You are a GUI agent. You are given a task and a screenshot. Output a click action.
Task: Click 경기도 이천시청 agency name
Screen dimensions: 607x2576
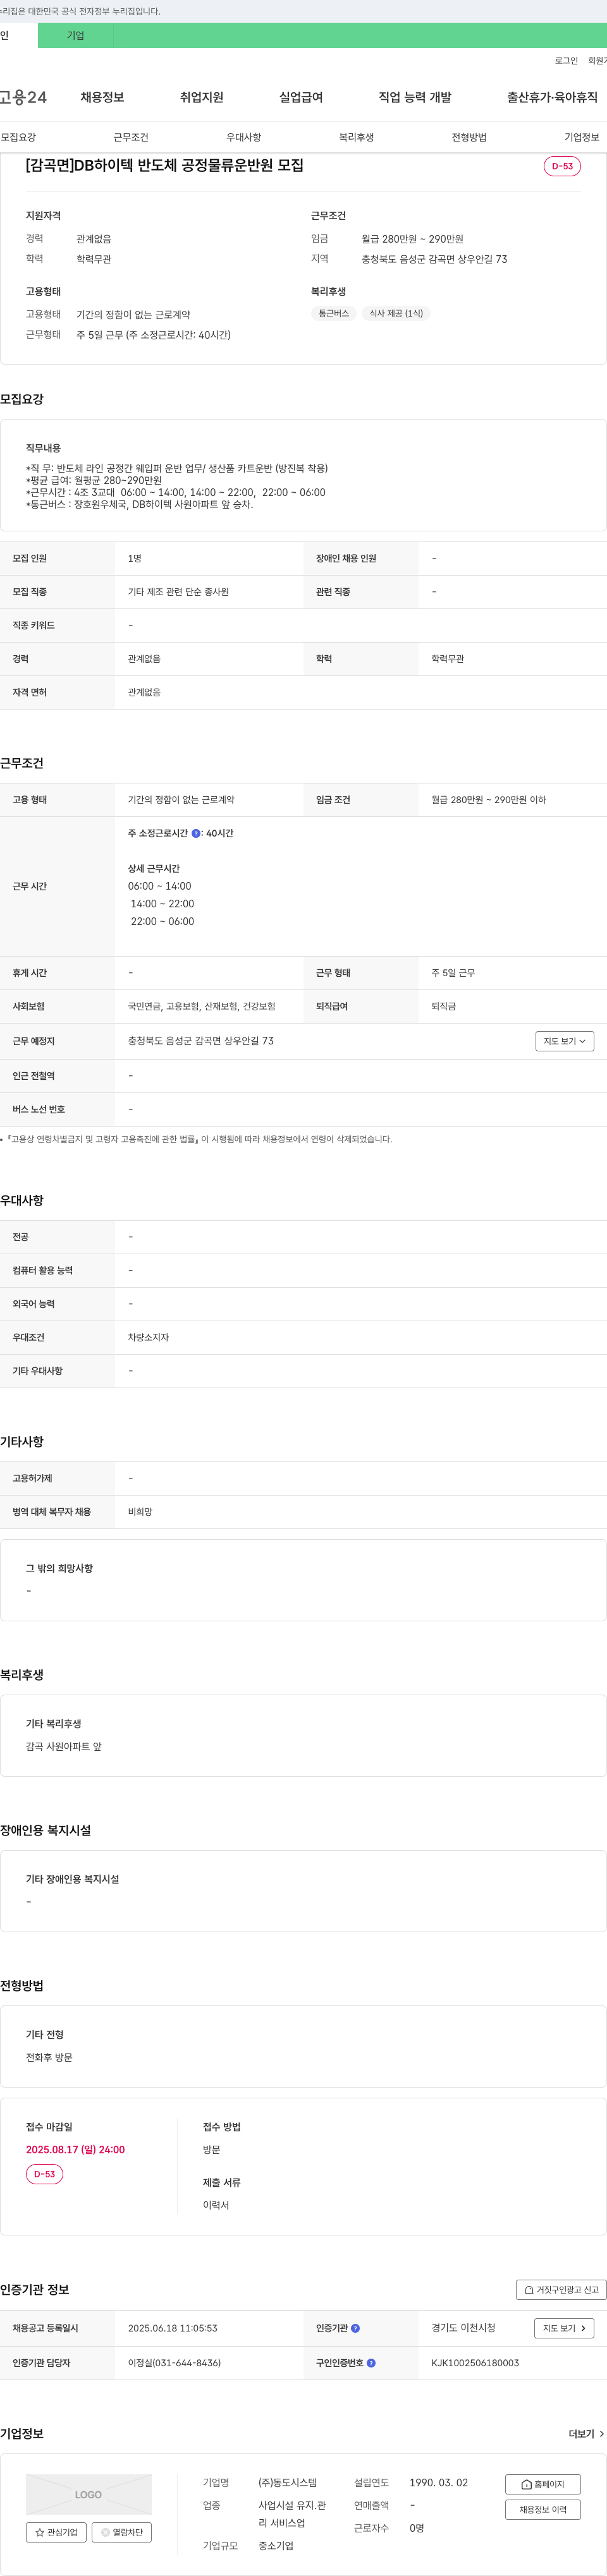[x=463, y=2328]
